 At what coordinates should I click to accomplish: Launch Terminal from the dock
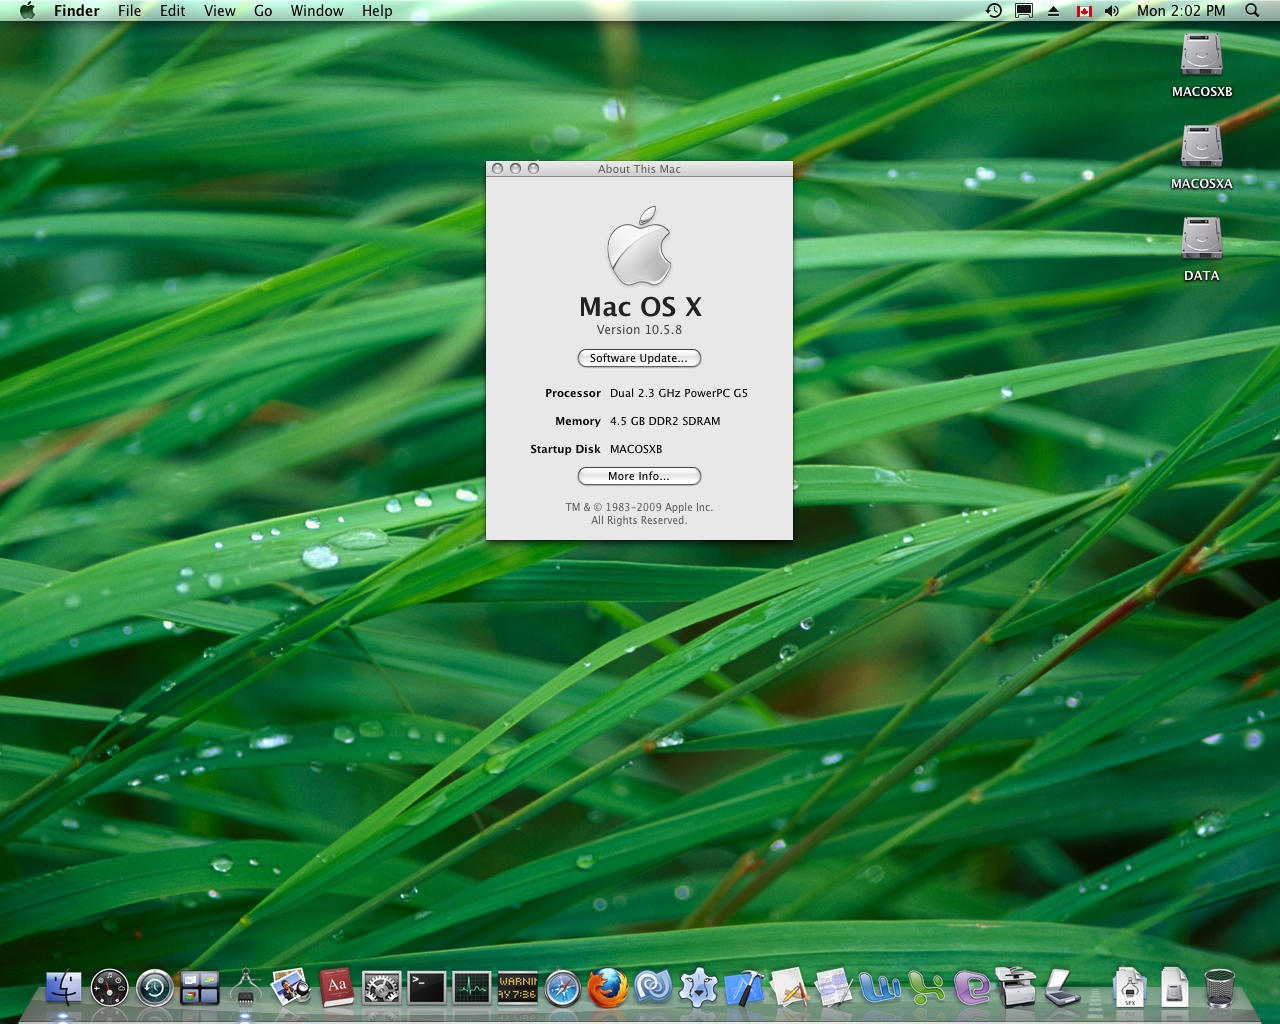[427, 988]
